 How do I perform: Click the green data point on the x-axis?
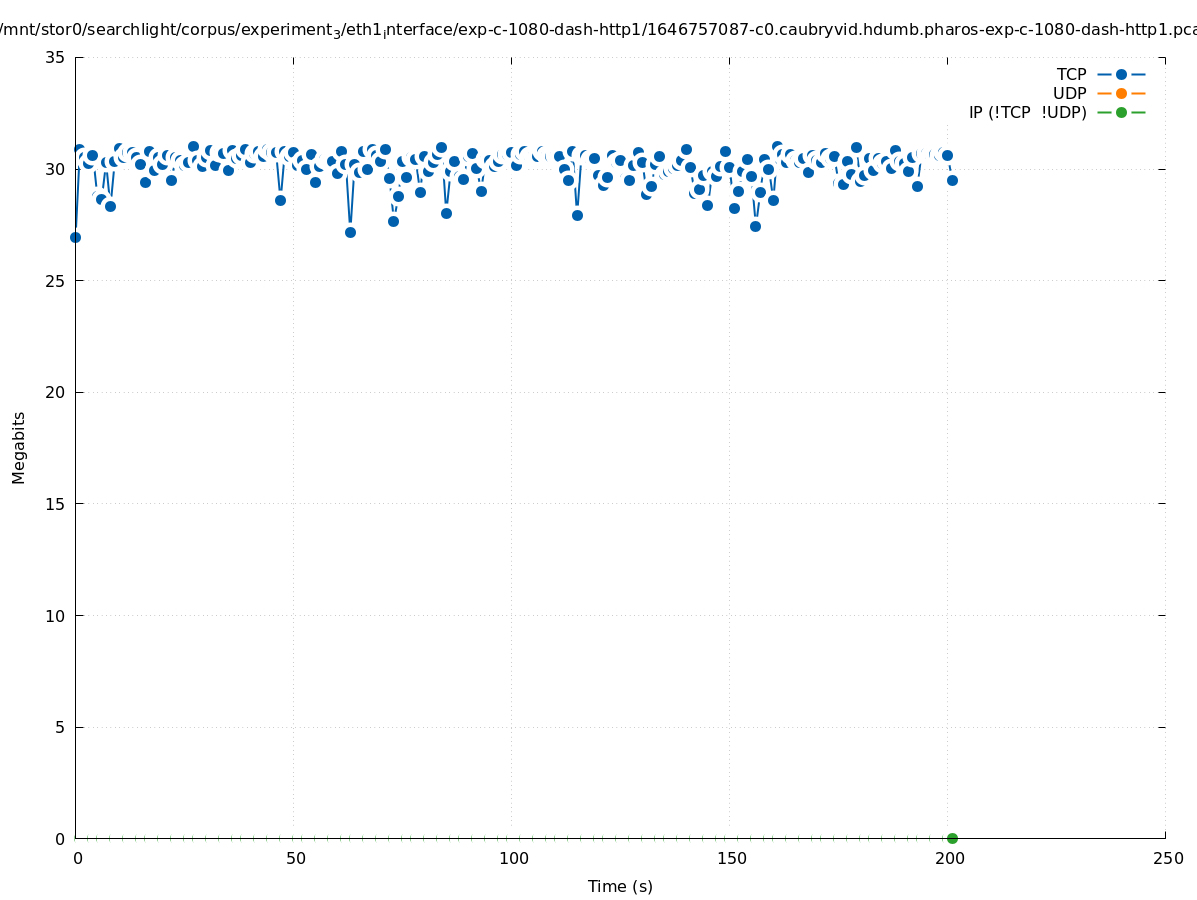[x=952, y=838]
